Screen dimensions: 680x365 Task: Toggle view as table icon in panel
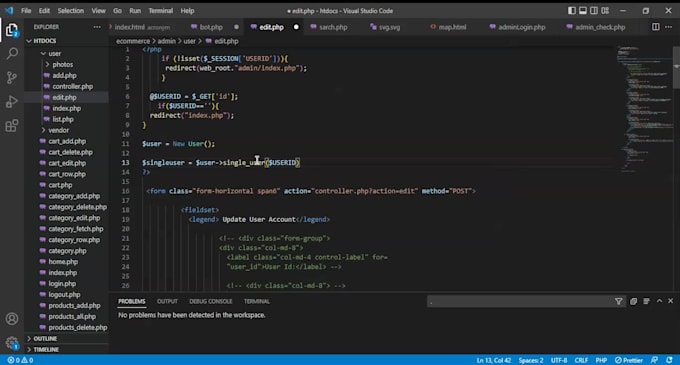point(647,301)
